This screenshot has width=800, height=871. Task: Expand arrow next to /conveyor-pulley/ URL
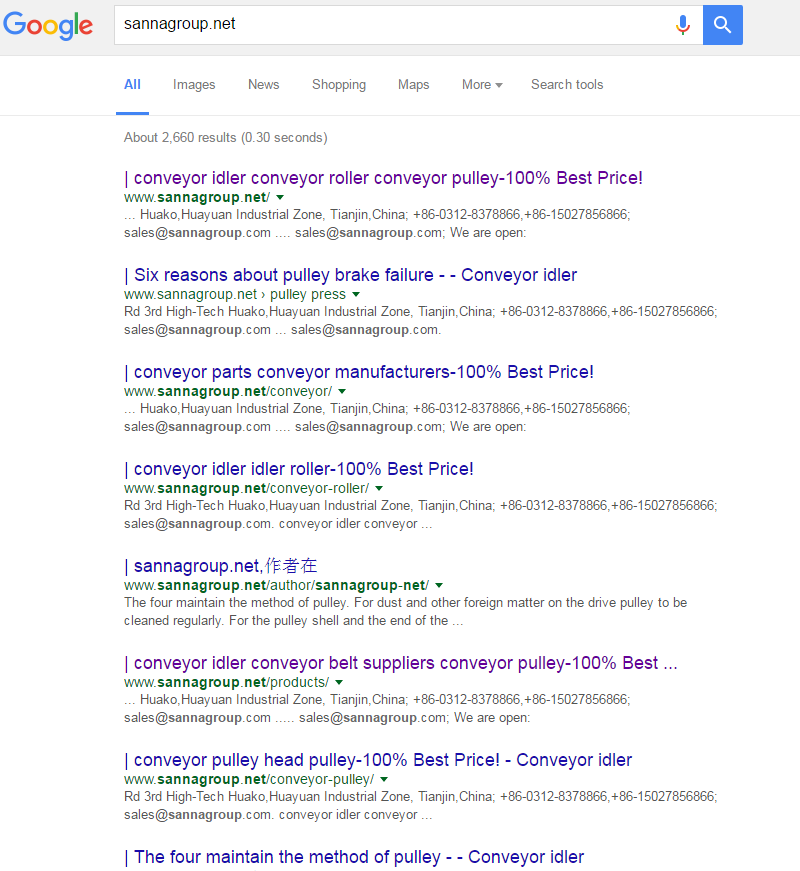[384, 779]
